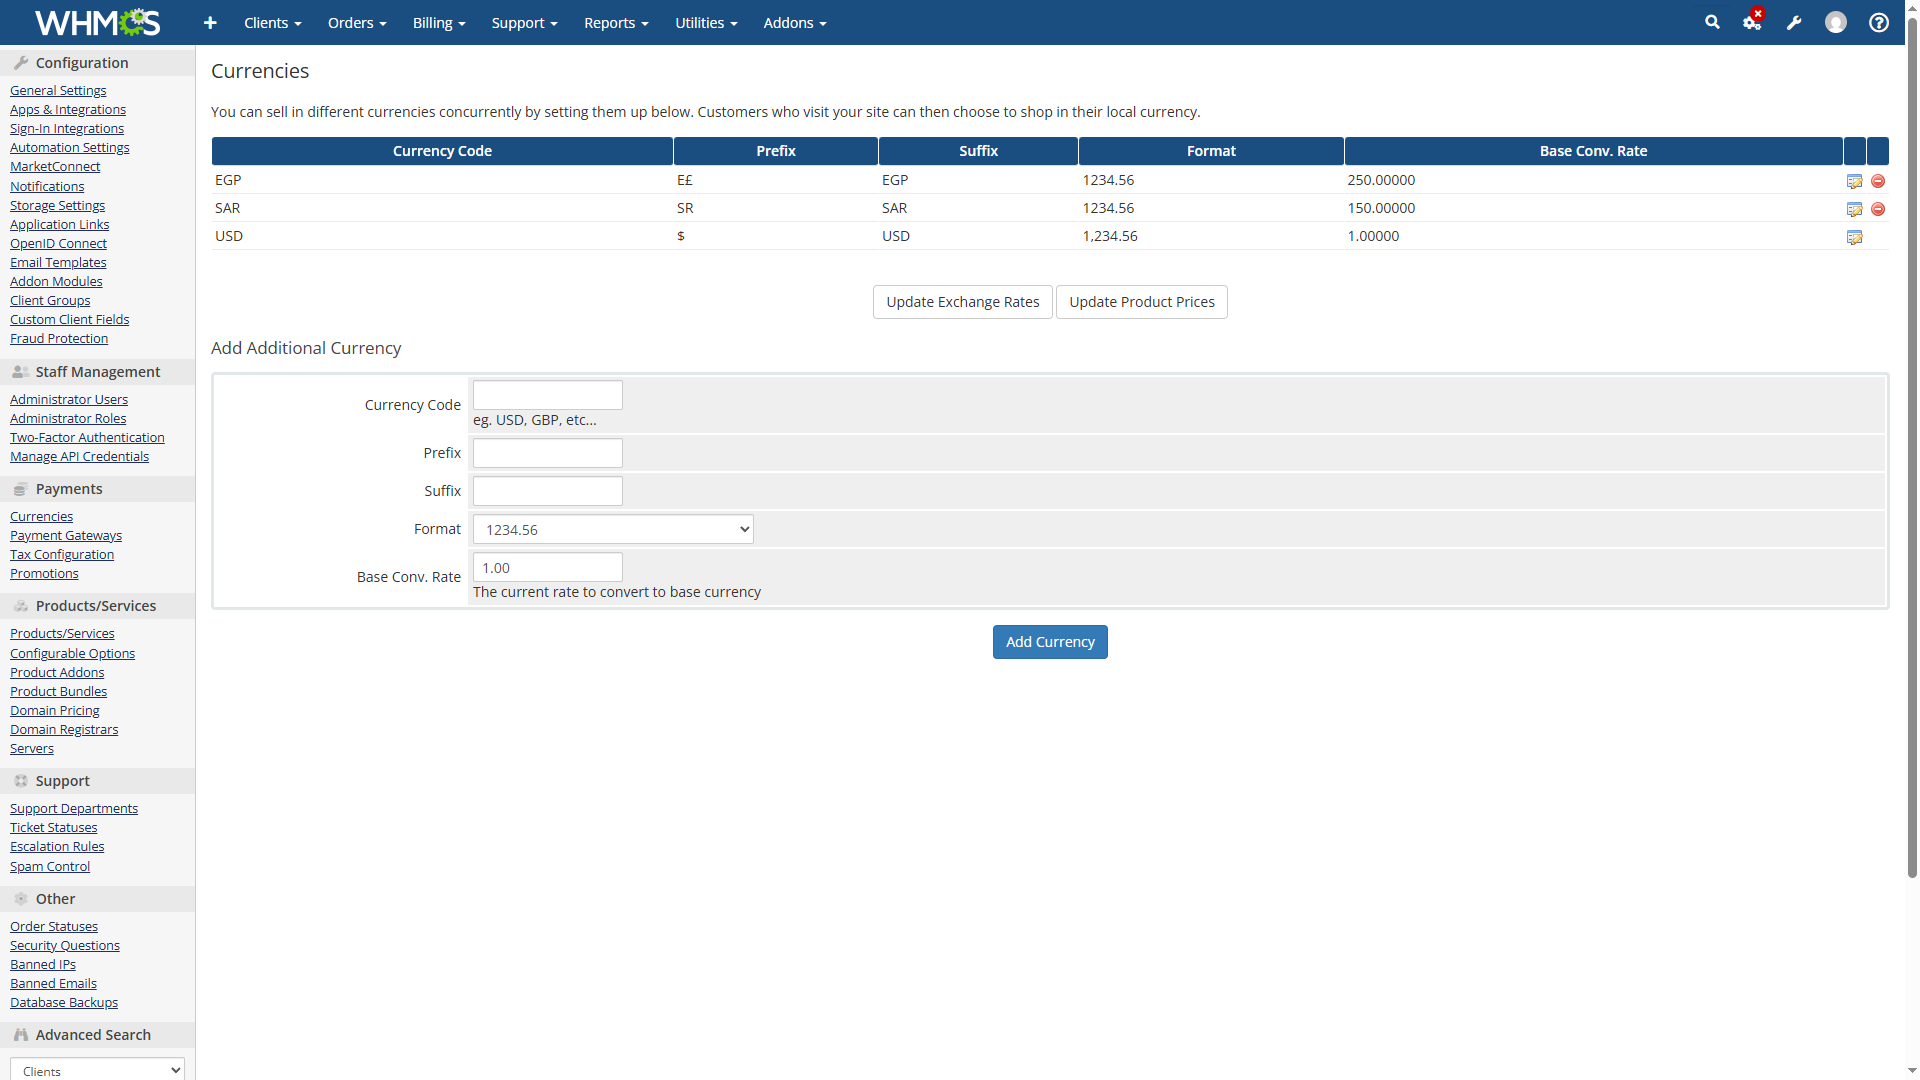
Task: Open the Reports menu
Action: (616, 22)
